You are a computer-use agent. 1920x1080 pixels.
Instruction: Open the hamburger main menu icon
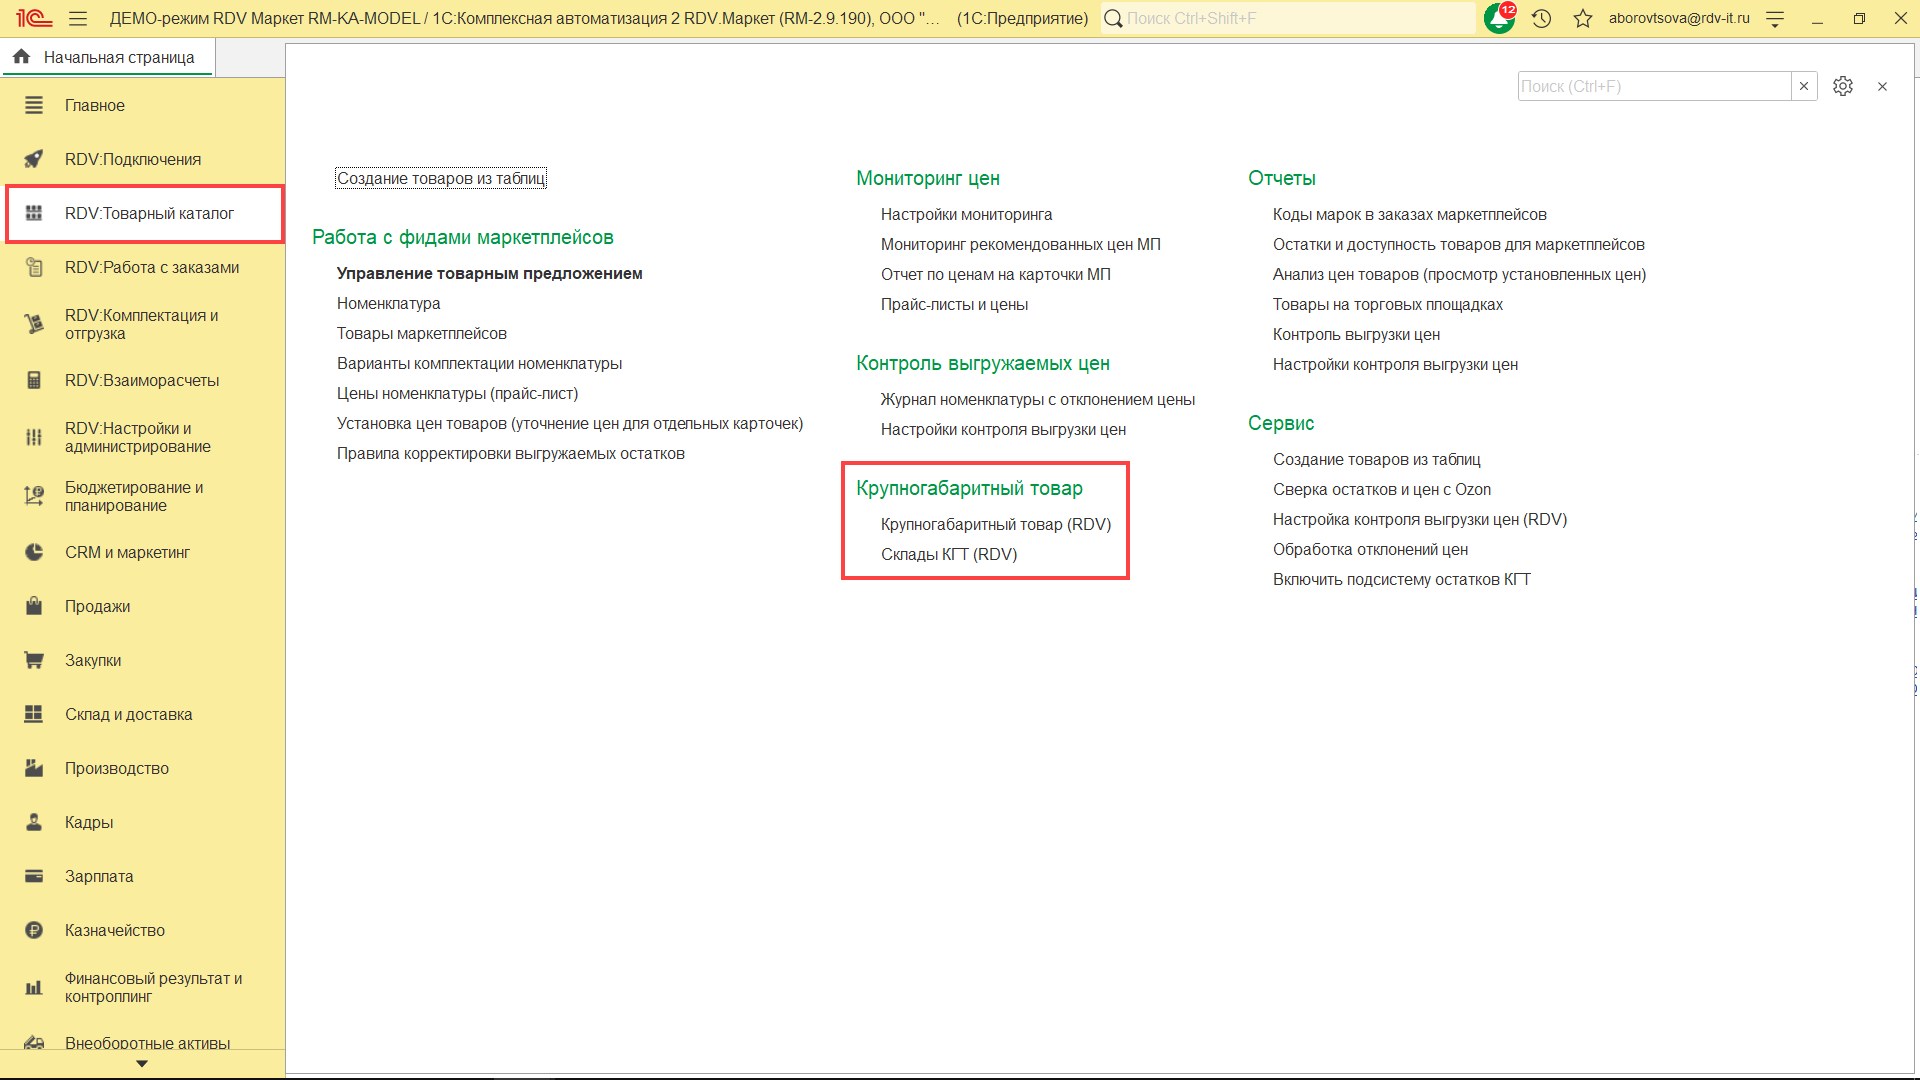(x=78, y=18)
